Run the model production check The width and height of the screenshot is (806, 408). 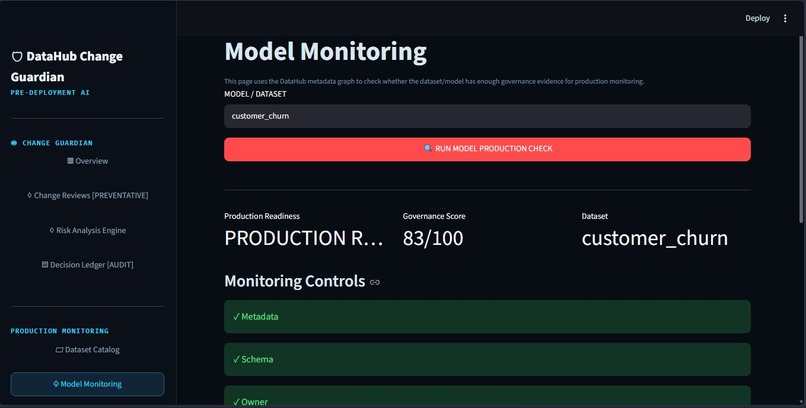click(x=487, y=149)
